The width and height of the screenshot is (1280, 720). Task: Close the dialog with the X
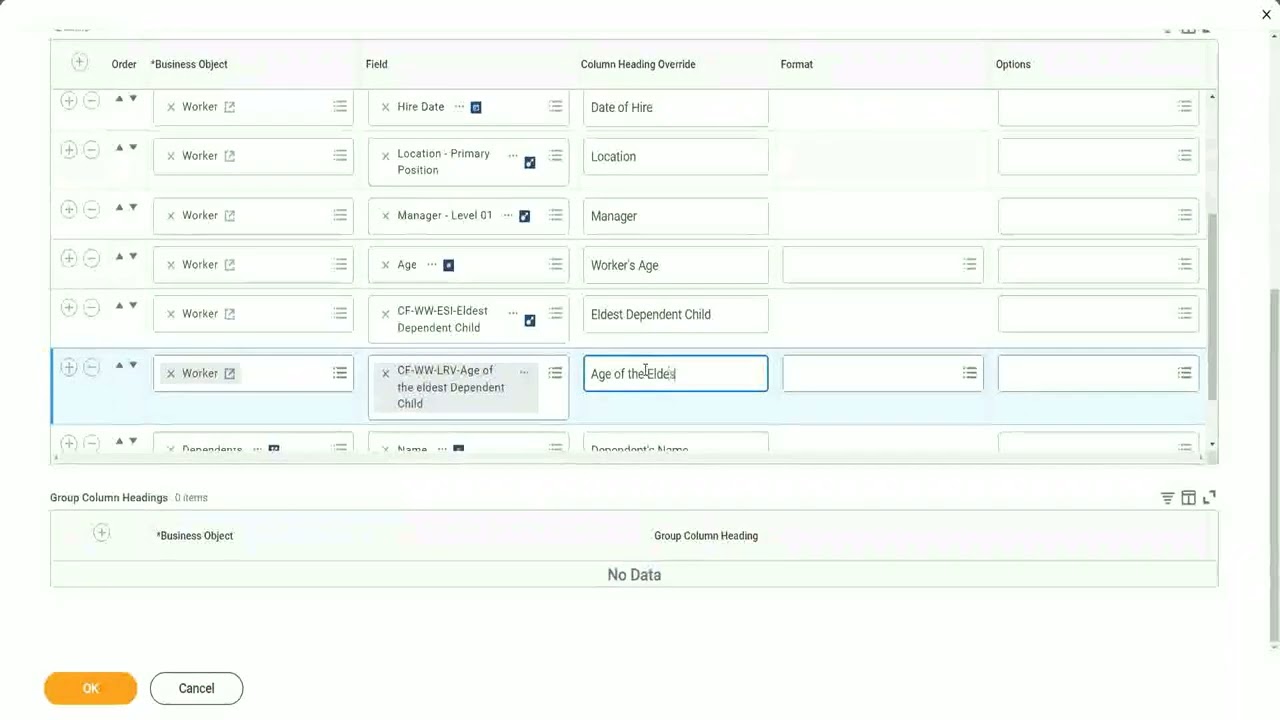pyautogui.click(x=1266, y=14)
